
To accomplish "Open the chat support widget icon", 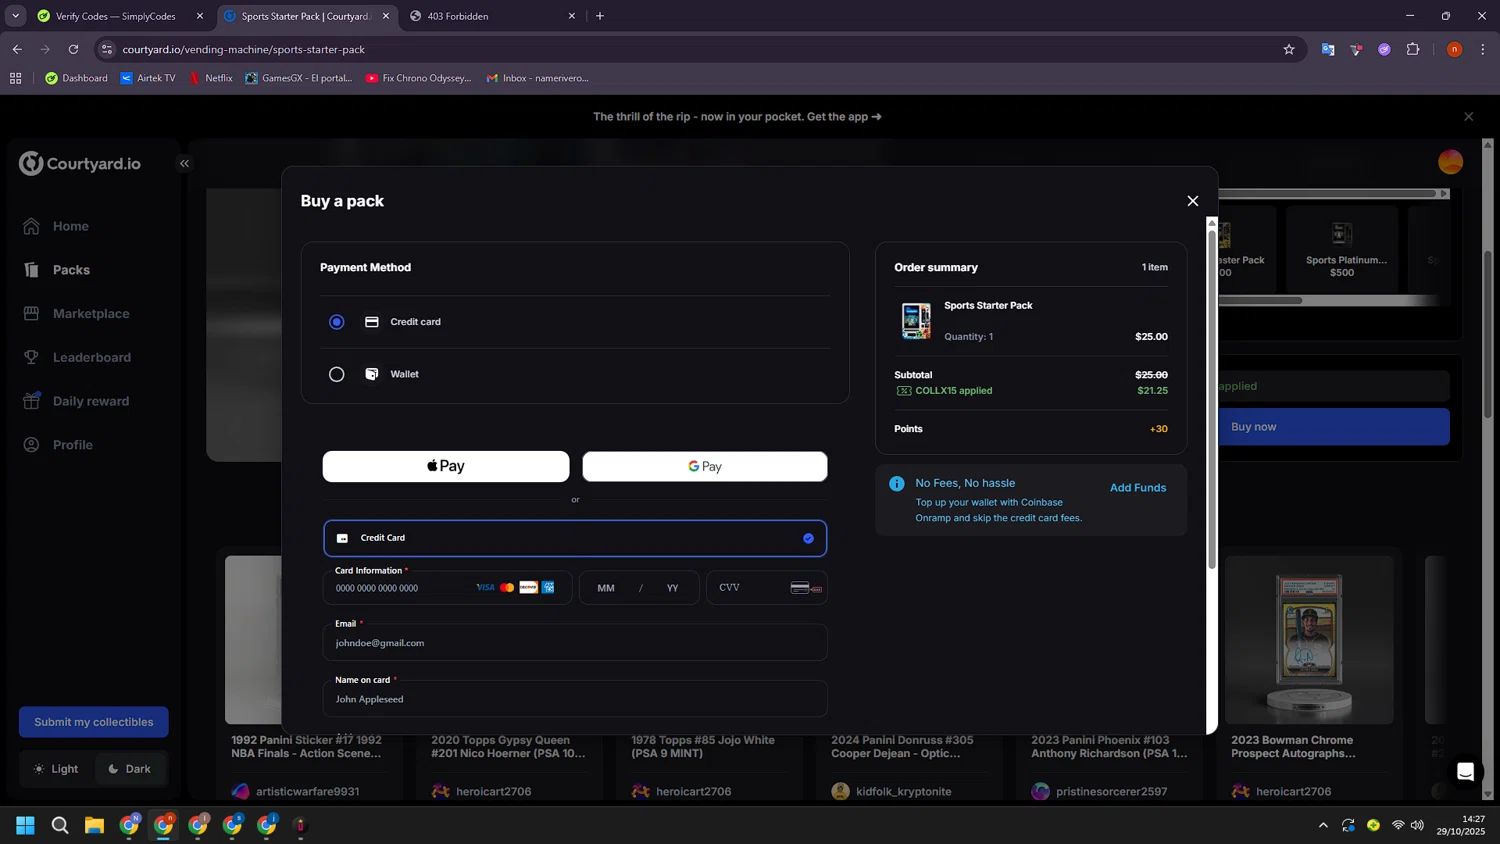I will [1465, 772].
